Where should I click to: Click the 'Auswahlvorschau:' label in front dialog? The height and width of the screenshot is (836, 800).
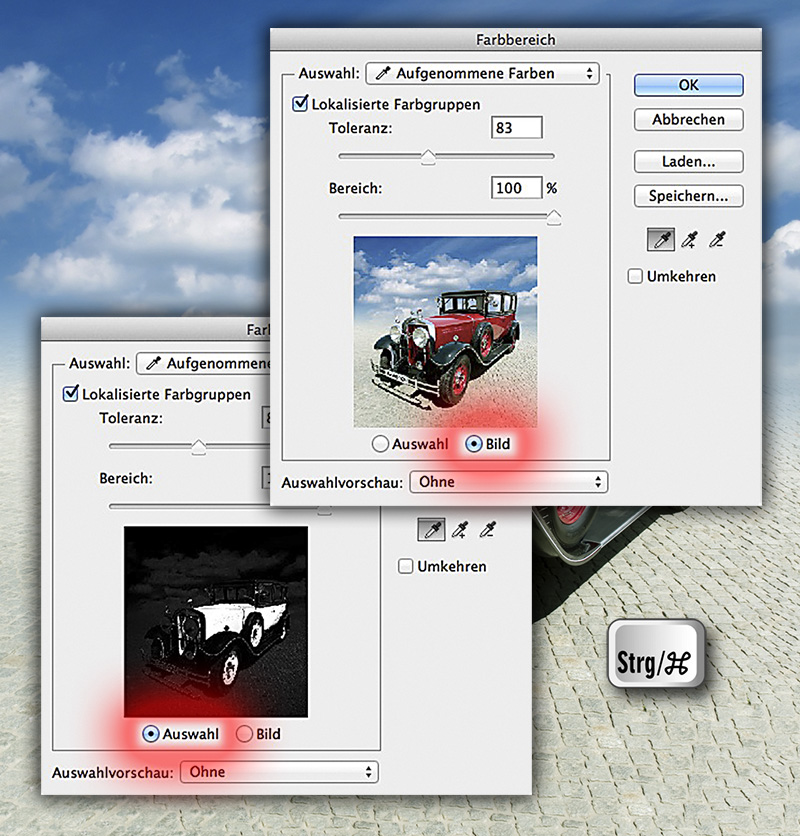tap(342, 483)
